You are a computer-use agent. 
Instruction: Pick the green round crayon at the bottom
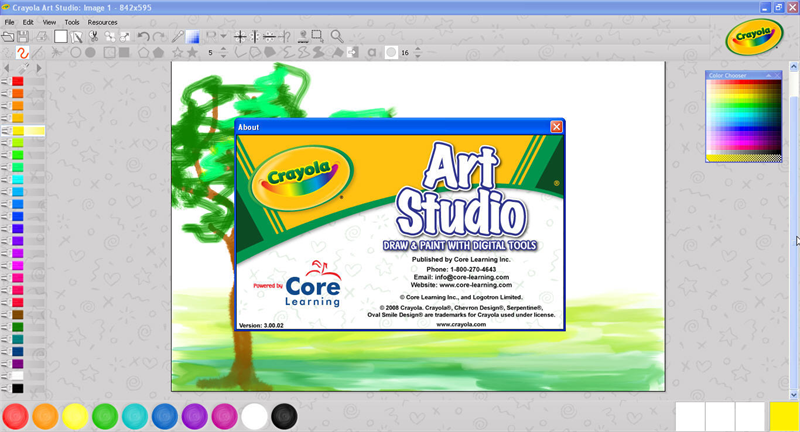pyautogui.click(x=105, y=416)
